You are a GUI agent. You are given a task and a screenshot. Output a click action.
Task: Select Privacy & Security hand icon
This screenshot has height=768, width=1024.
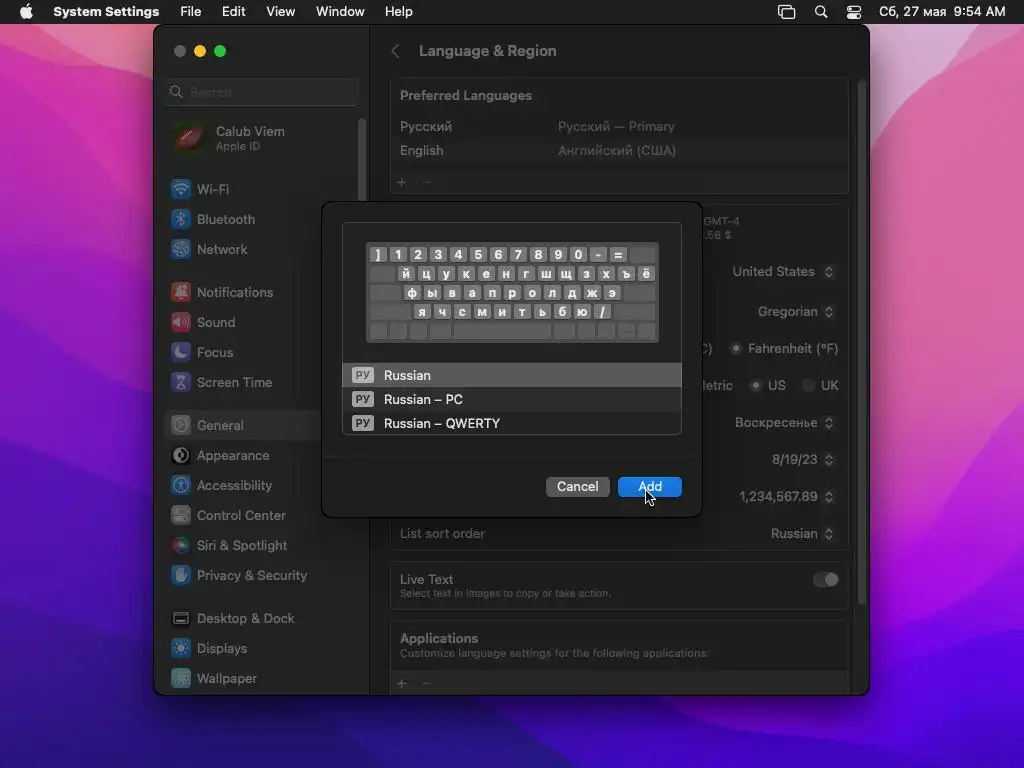point(181,575)
